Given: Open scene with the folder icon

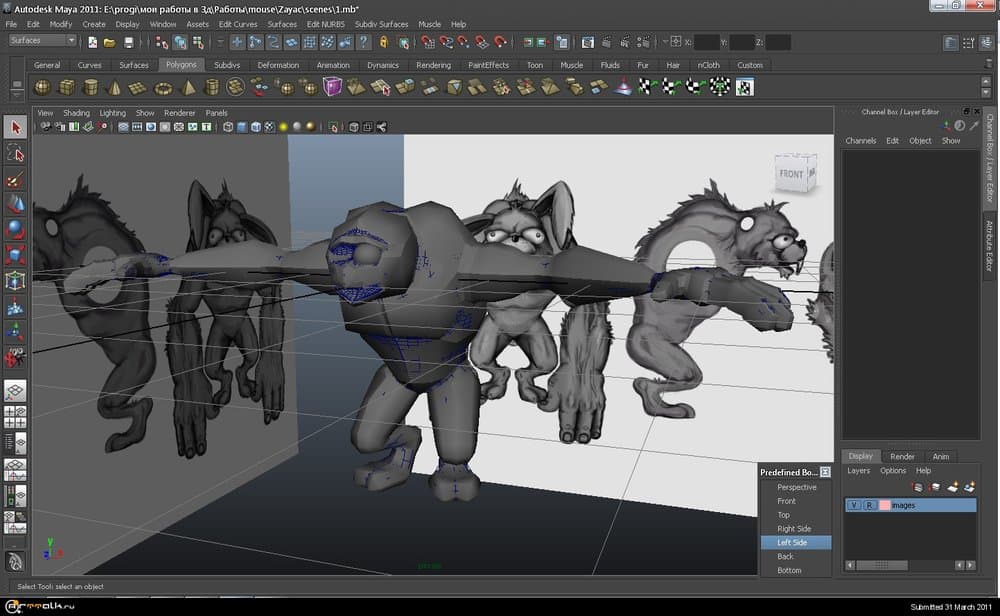Looking at the screenshot, I should pos(110,42).
